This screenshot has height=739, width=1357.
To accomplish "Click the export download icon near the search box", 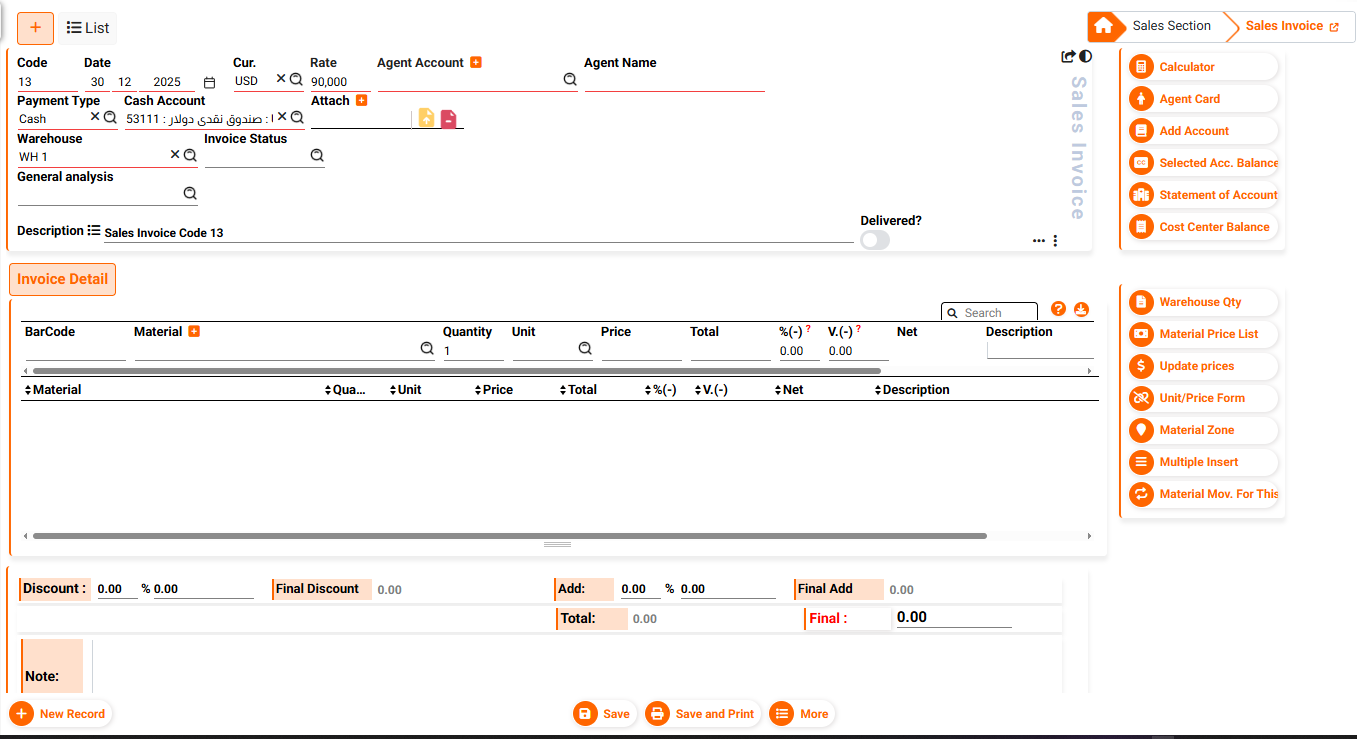I will click(x=1081, y=310).
